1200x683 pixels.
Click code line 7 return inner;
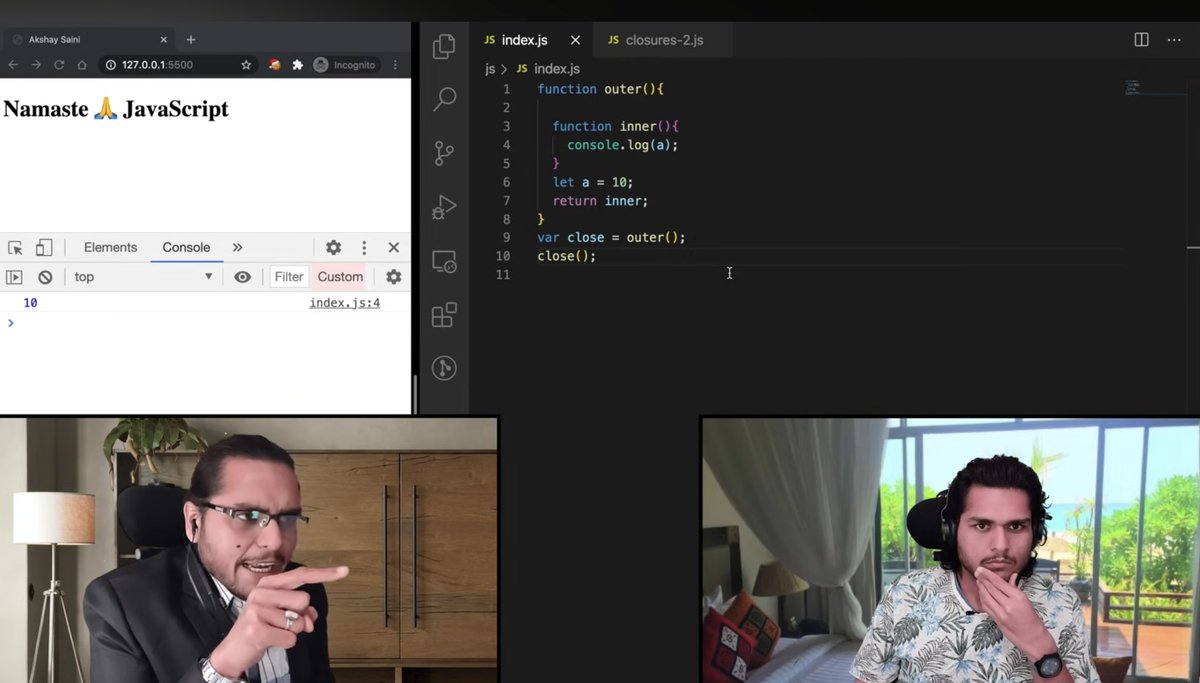(x=600, y=201)
